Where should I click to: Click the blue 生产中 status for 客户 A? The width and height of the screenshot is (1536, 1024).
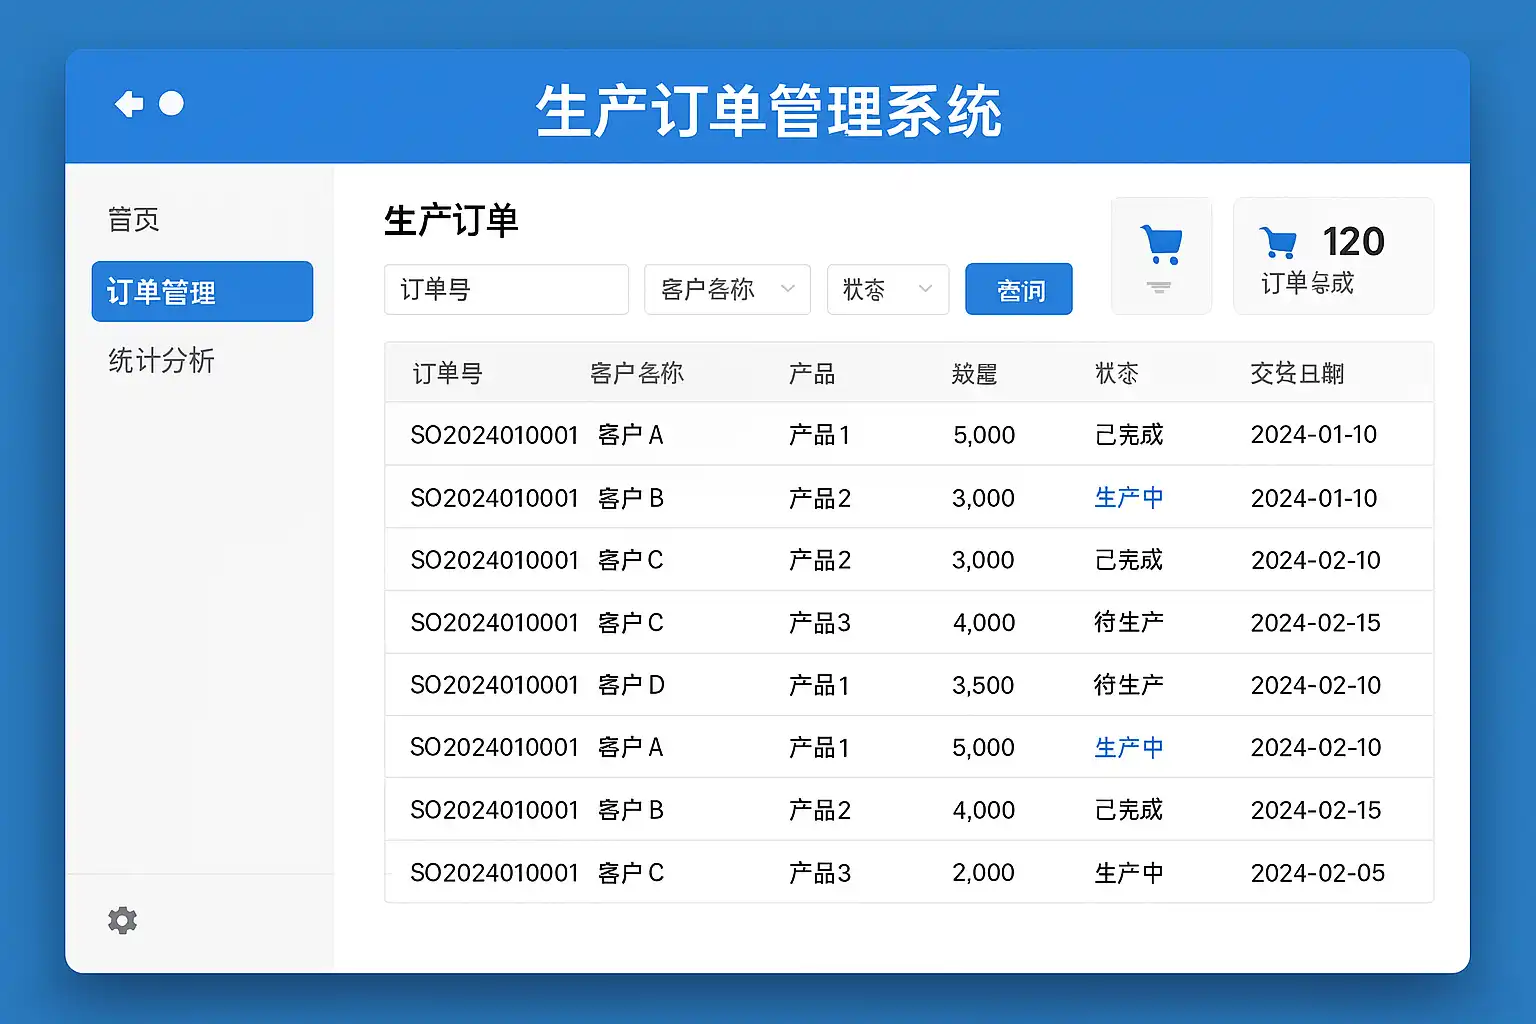(x=1128, y=748)
